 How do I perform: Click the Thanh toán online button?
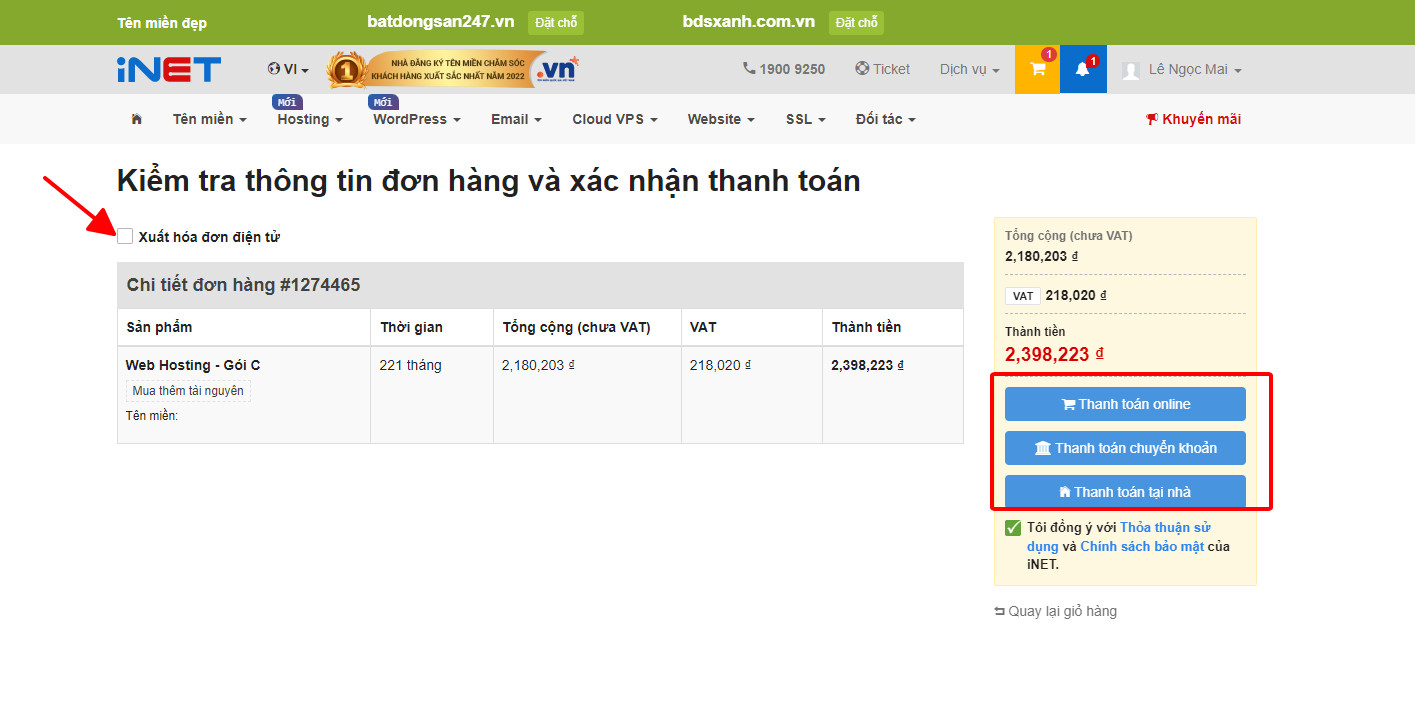[x=1125, y=404]
